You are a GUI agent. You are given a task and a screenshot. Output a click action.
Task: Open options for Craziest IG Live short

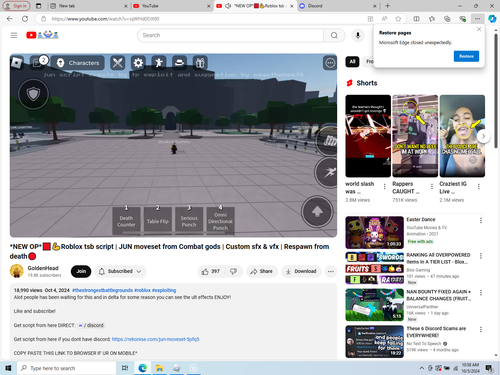click(479, 187)
